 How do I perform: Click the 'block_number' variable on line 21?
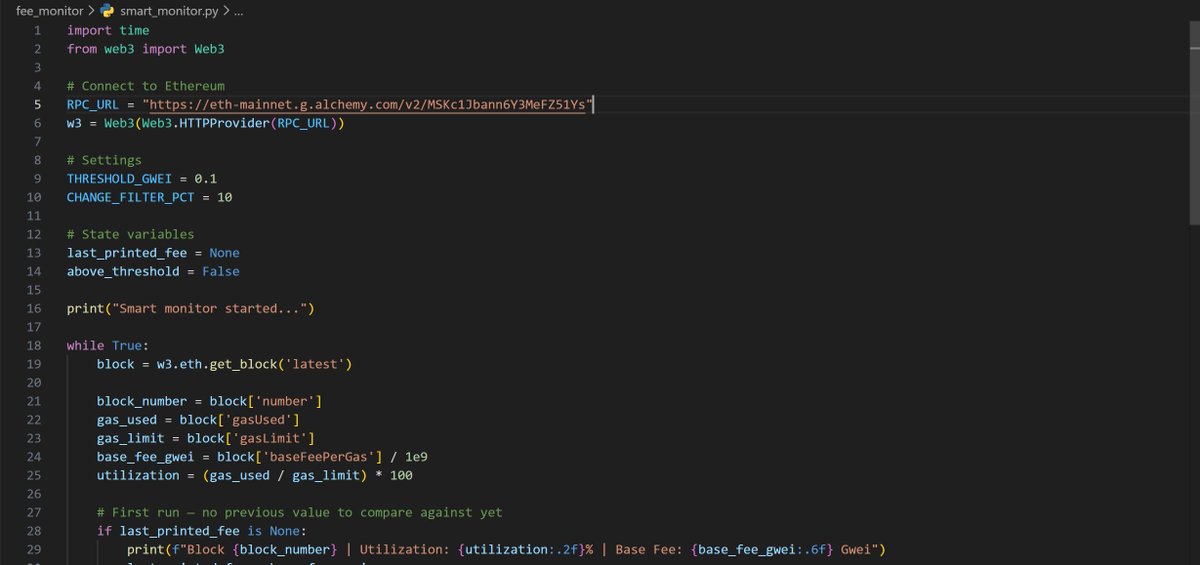point(142,401)
